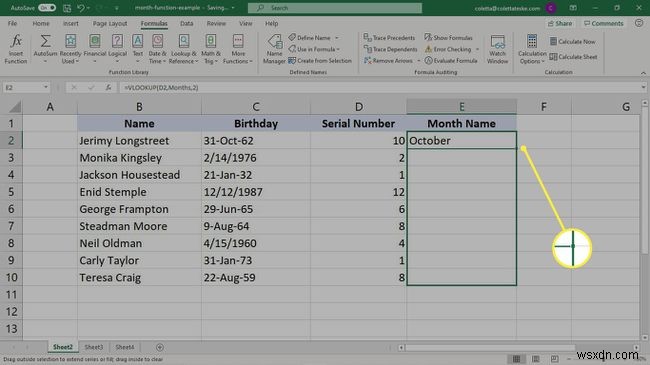The height and width of the screenshot is (365, 650).
Task: Click the Share button
Action: pos(560,24)
